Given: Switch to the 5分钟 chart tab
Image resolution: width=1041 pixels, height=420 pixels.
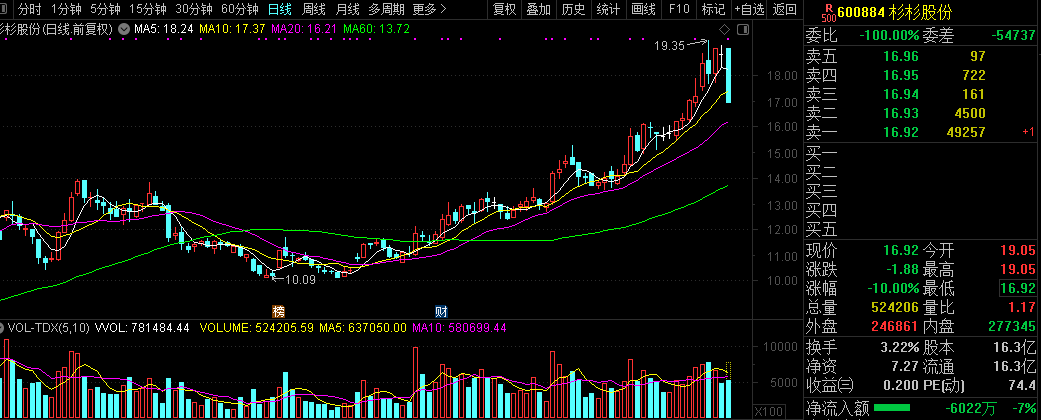Looking at the screenshot, I should pyautogui.click(x=105, y=9).
